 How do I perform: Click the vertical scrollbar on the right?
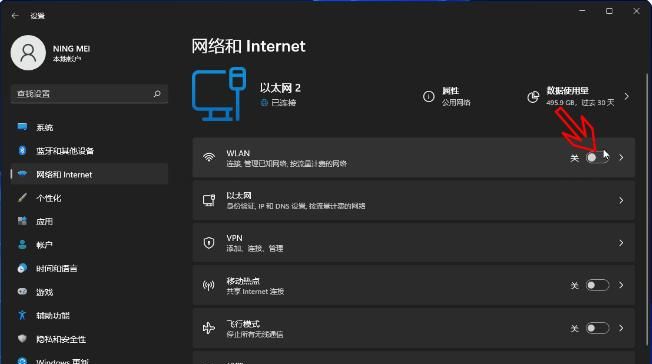point(647,209)
